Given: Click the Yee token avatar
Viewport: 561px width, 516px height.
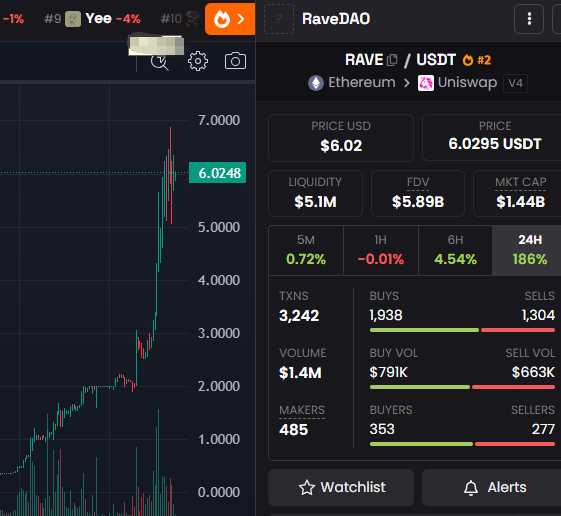Looking at the screenshot, I should pos(73,19).
